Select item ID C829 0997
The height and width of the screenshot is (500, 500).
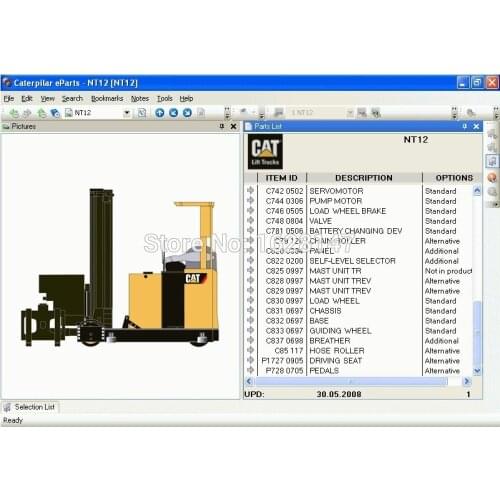(x=284, y=291)
